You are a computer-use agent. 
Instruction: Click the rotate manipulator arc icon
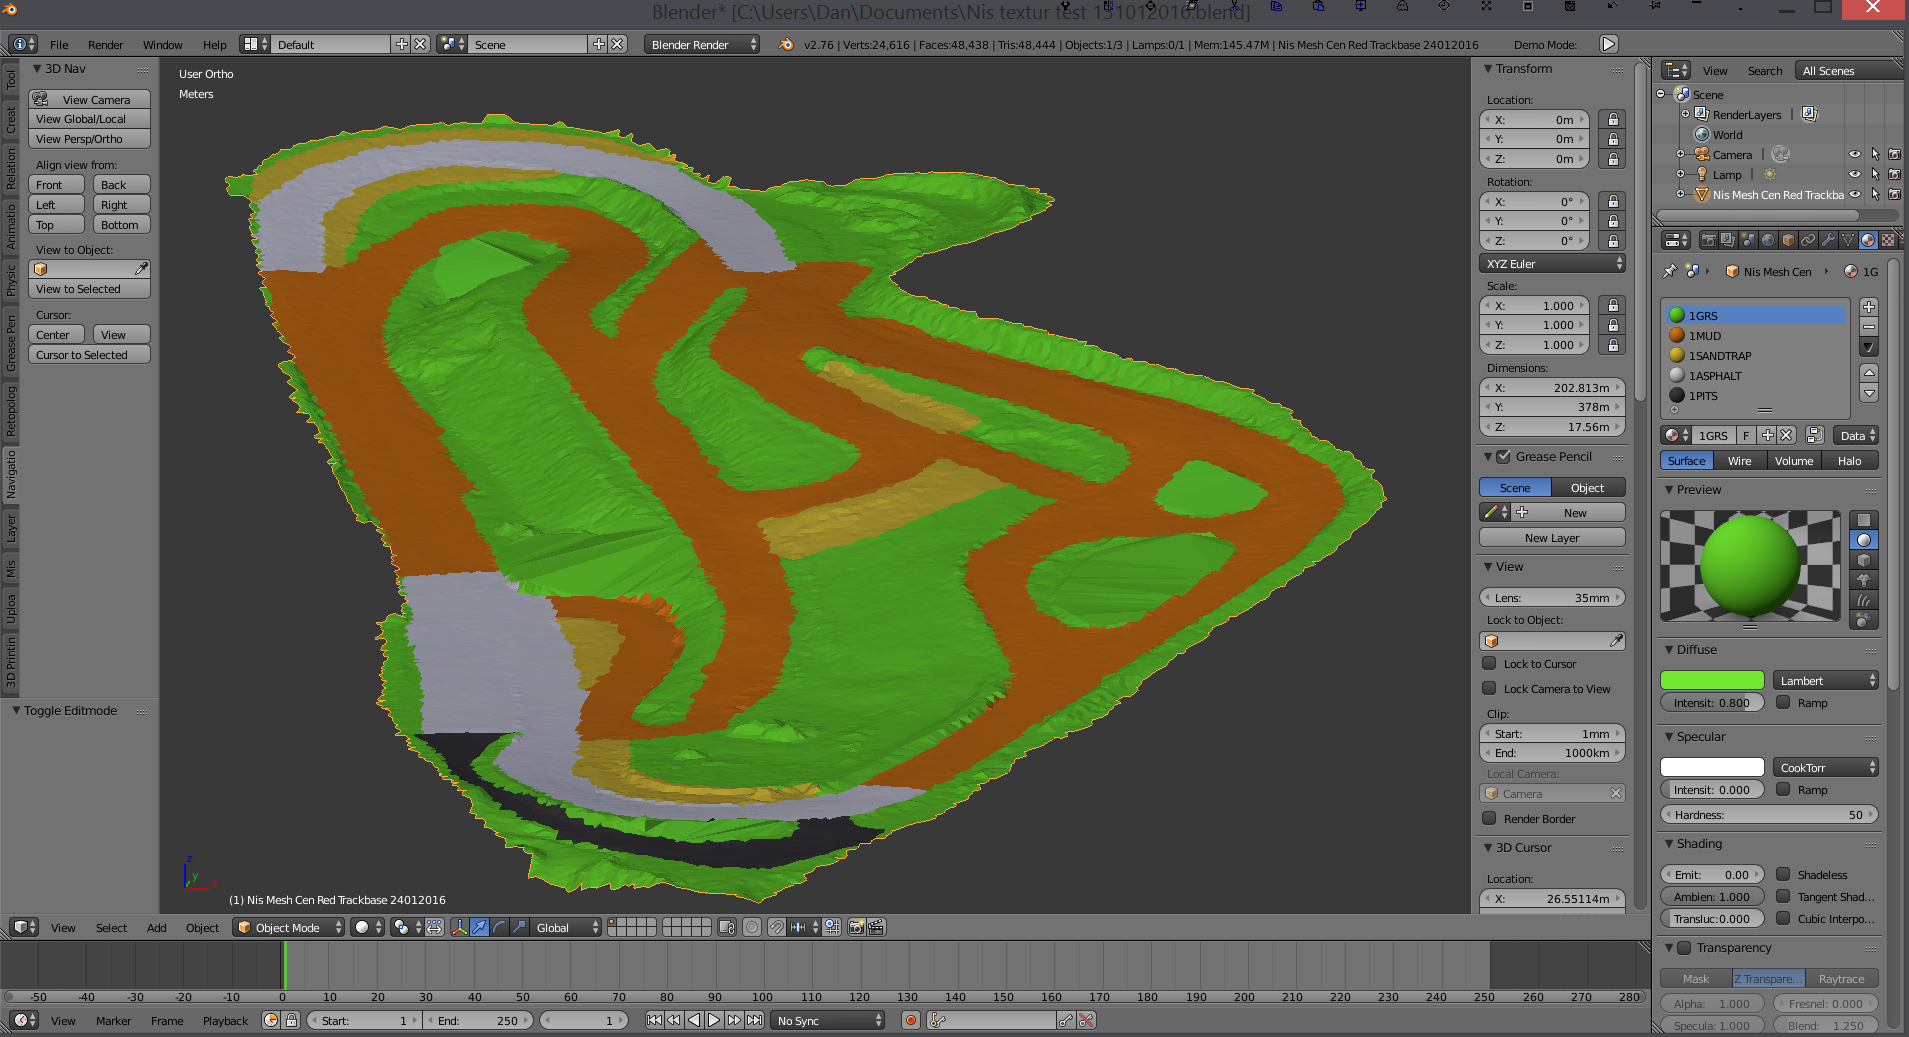pyautogui.click(x=499, y=927)
